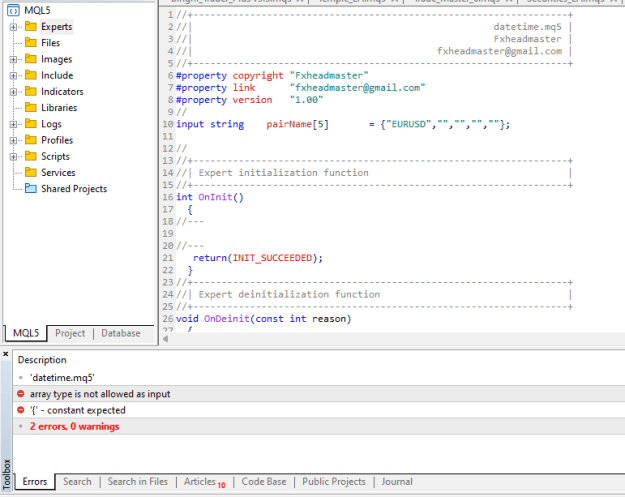Screen dimensions: 625x497
Task: Expand the Images folder node
Action: coord(13,59)
